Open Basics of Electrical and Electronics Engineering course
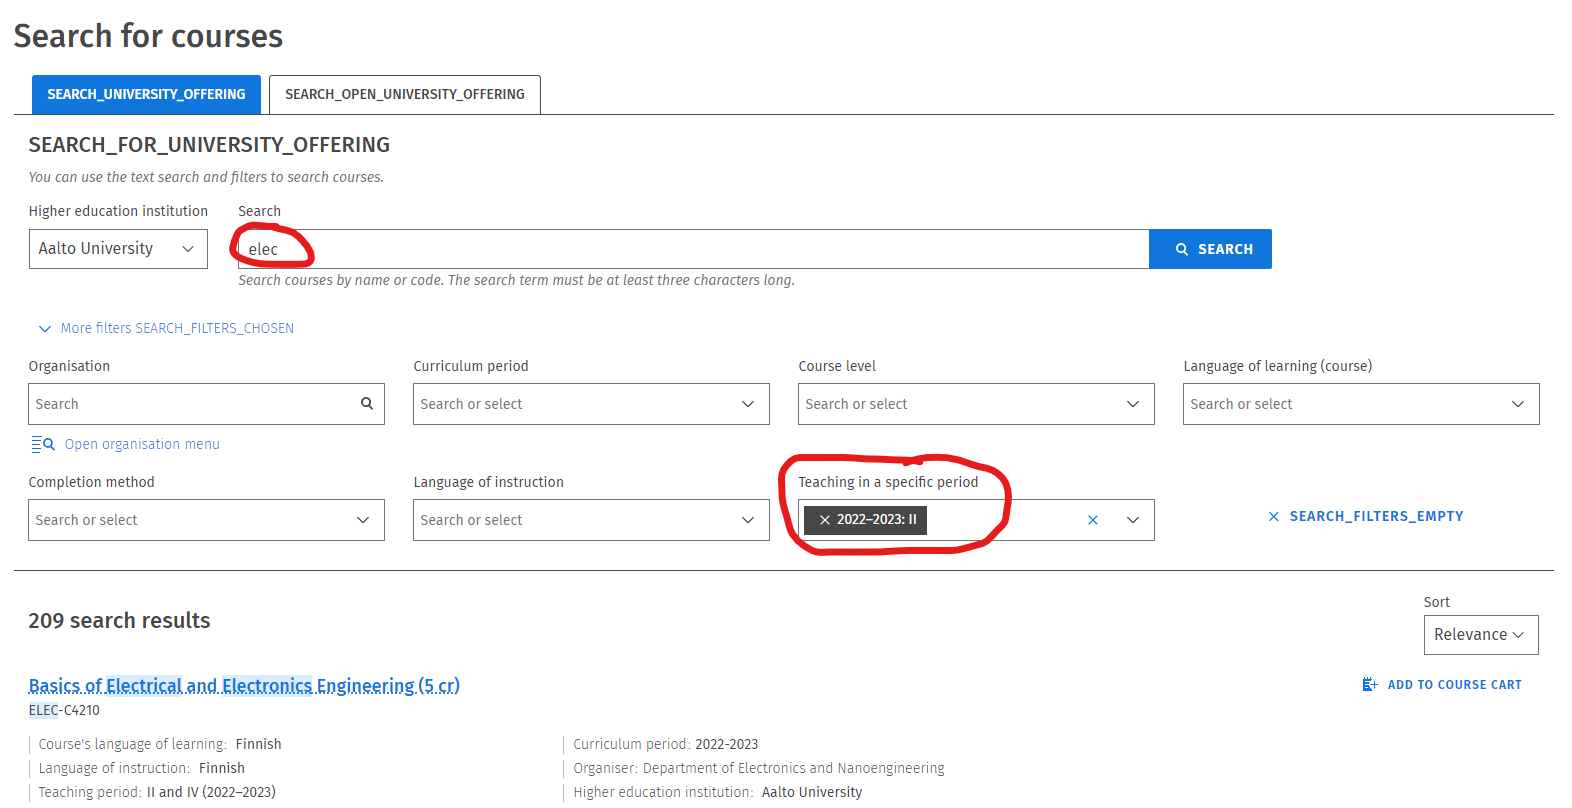1572x808 pixels. click(244, 686)
